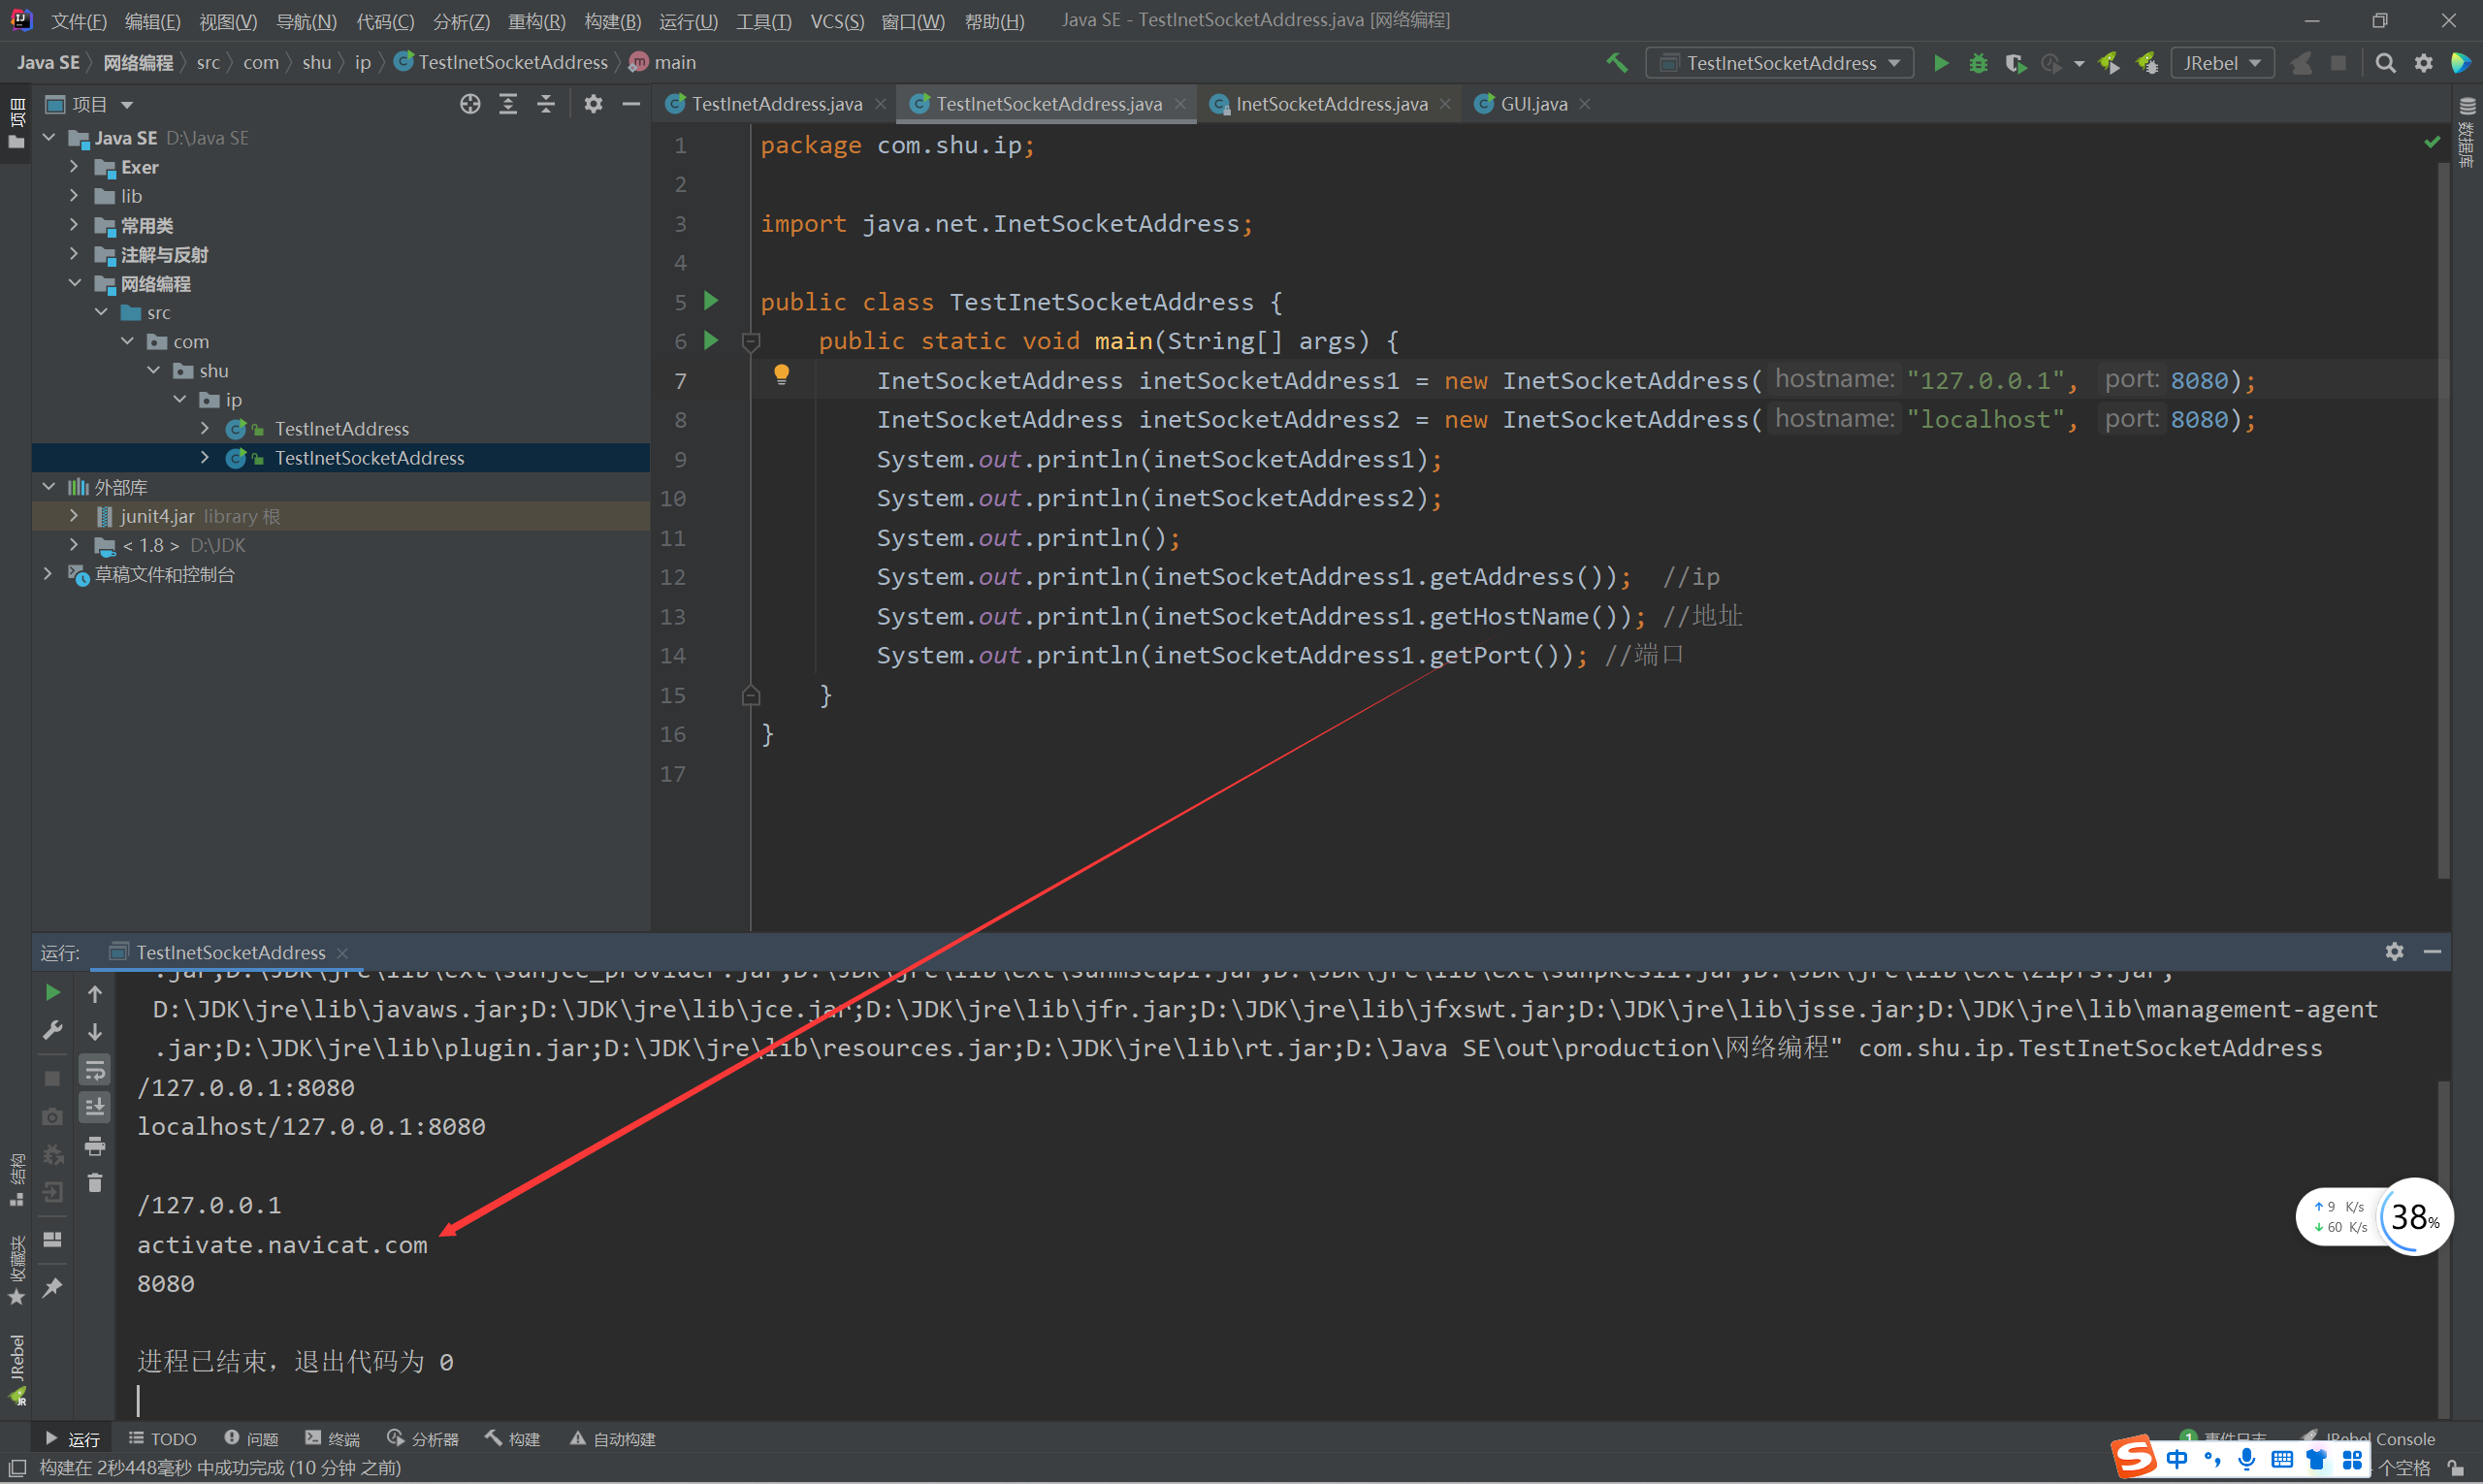Toggle scroll to end in console
The width and height of the screenshot is (2483, 1484).
(x=95, y=1107)
